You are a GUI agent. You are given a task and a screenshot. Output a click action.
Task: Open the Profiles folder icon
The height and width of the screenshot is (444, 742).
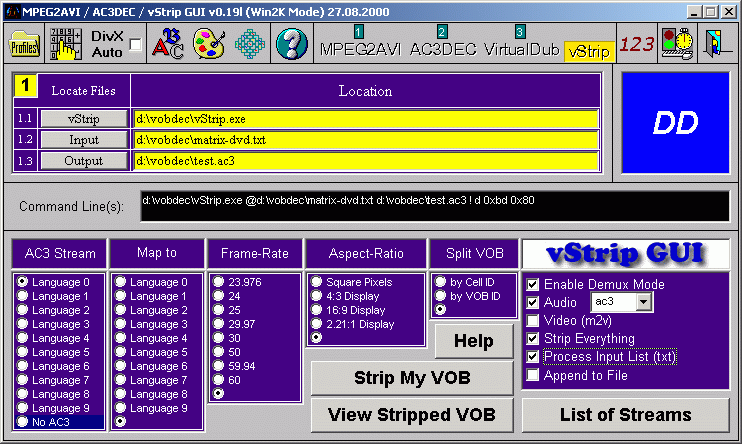(24, 44)
